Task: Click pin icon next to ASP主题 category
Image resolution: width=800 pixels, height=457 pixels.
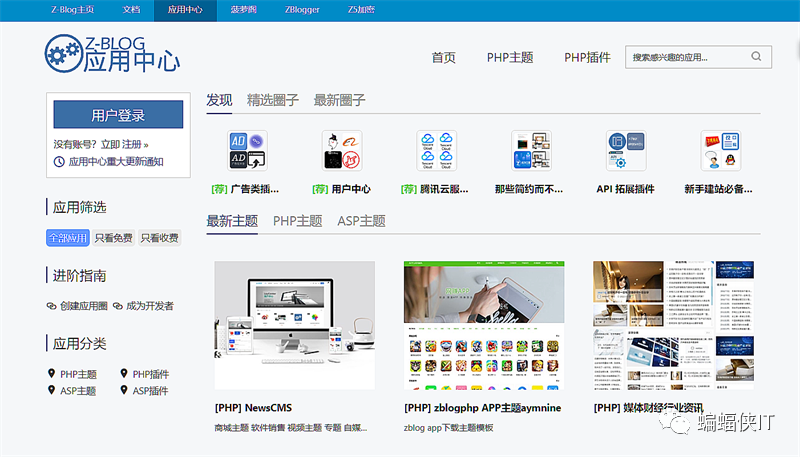Action: point(52,390)
